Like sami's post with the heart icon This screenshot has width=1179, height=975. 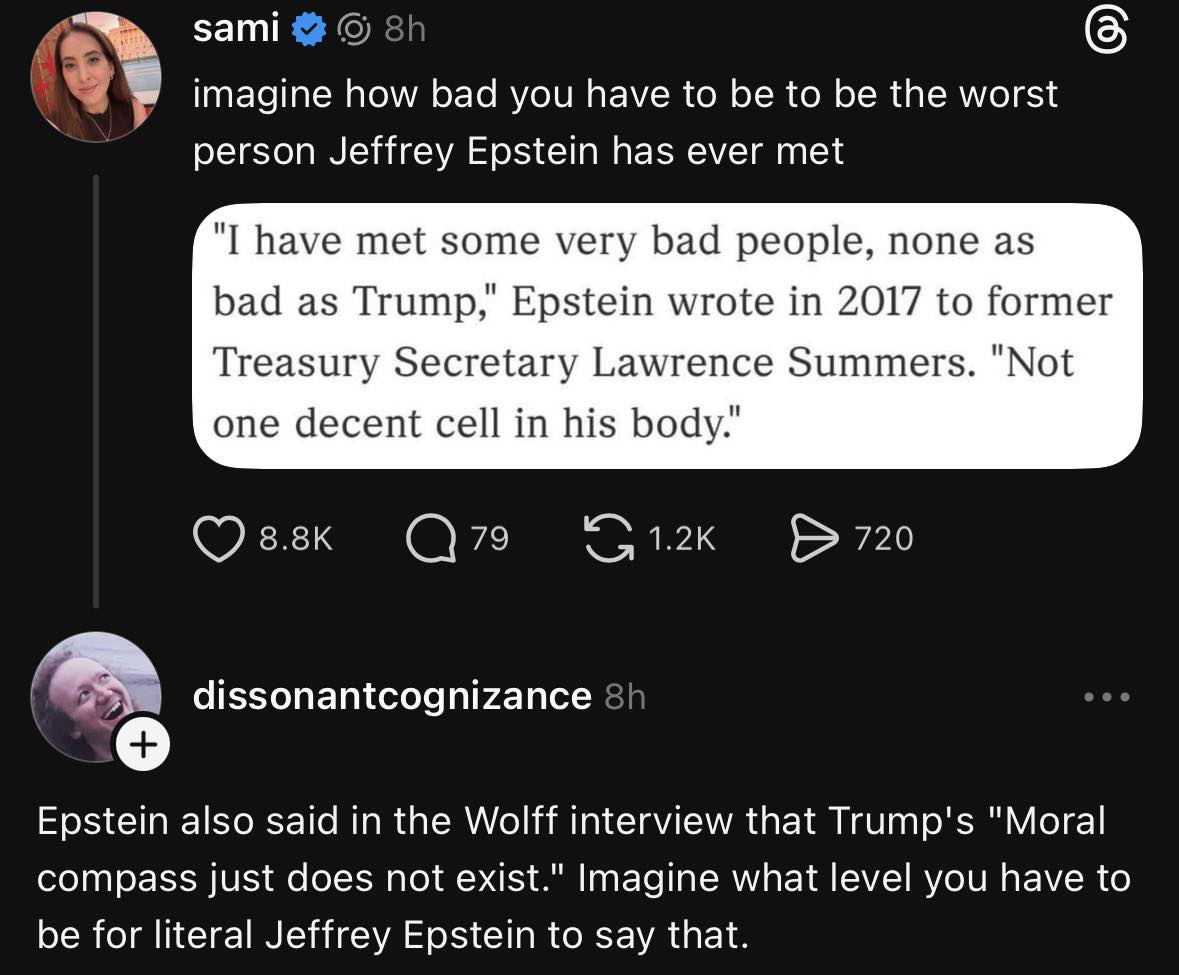tap(217, 540)
